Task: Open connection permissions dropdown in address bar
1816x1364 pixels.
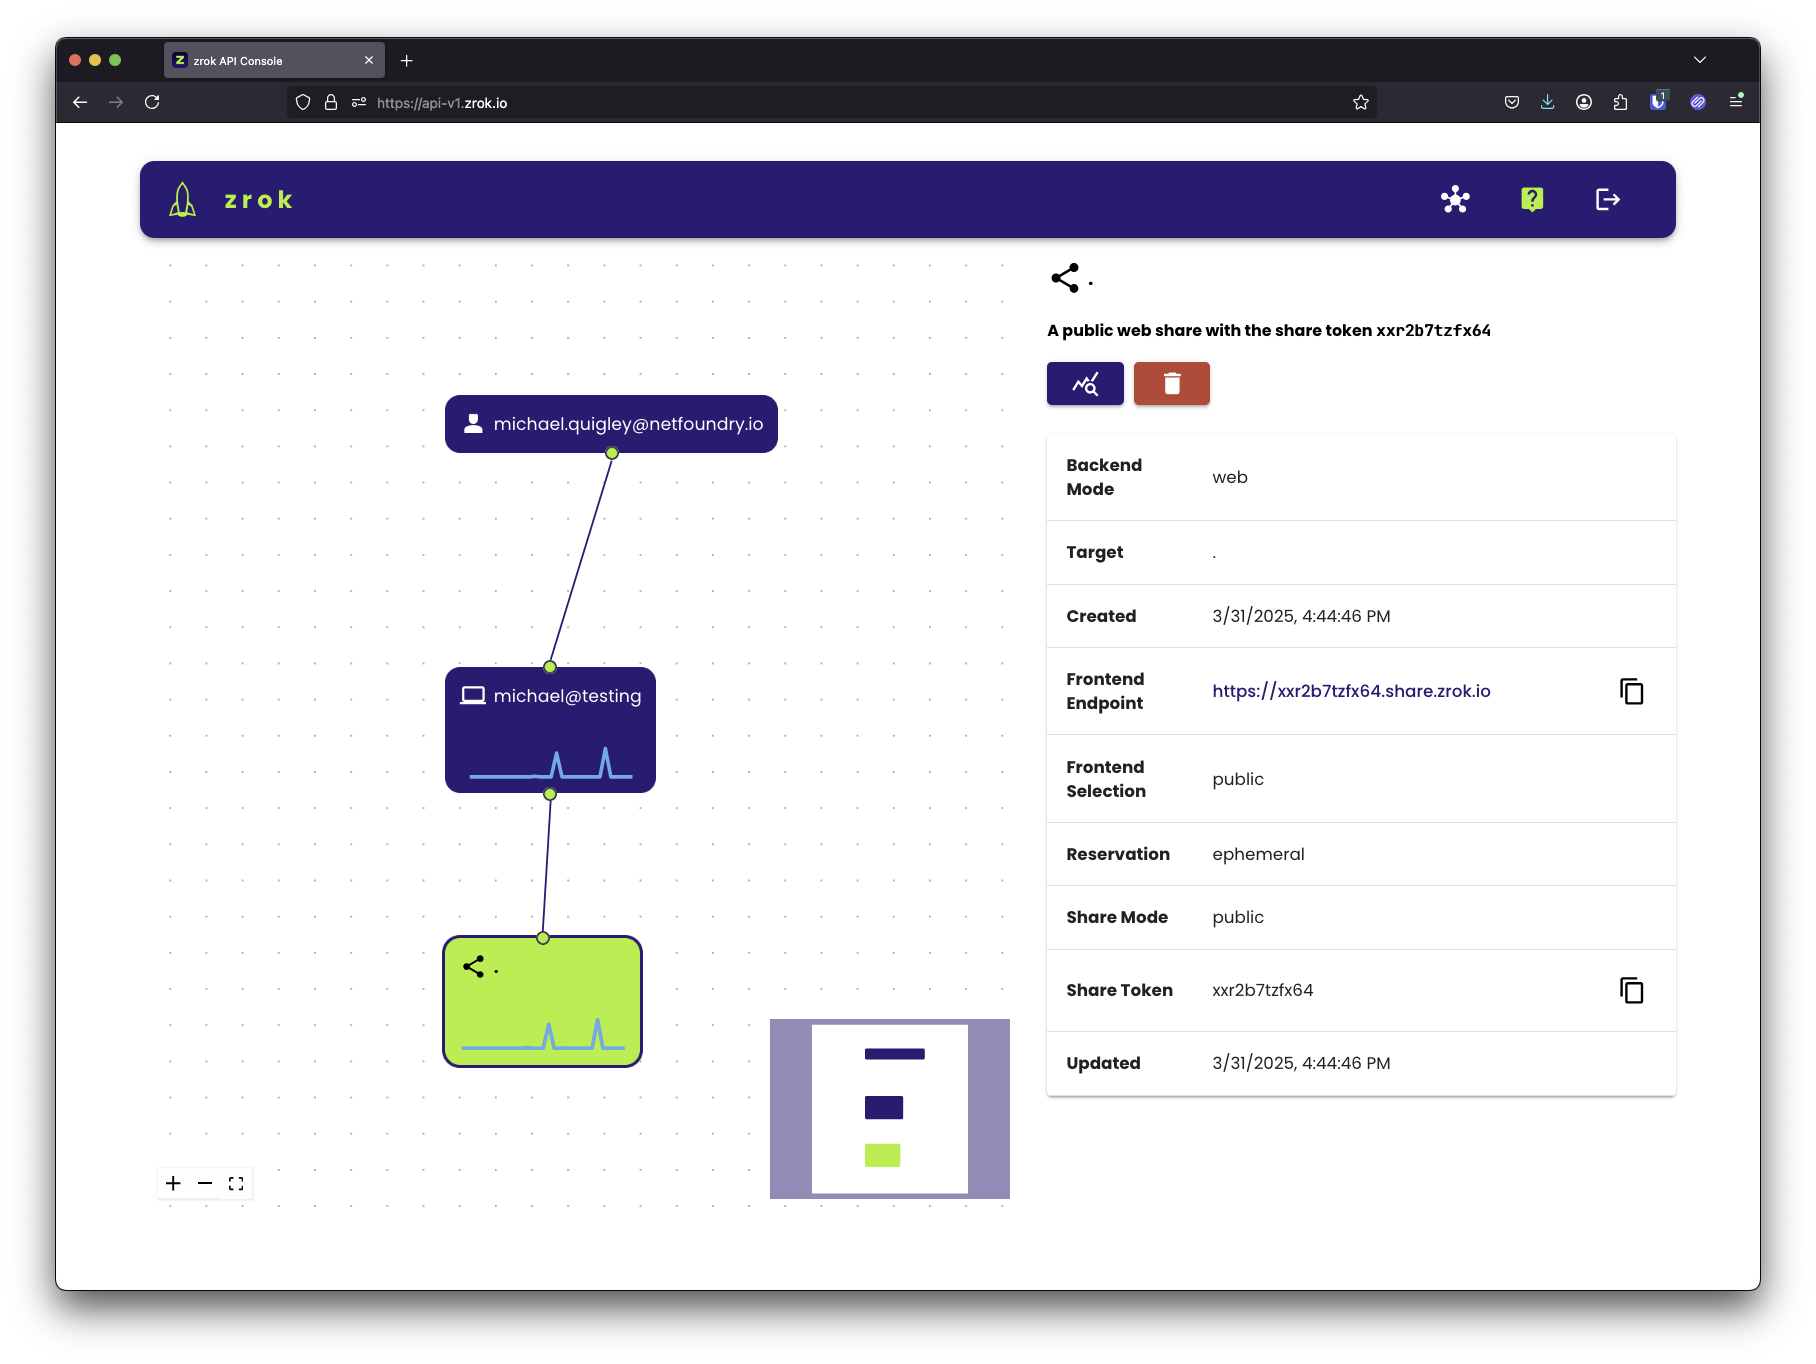Action: coord(357,102)
